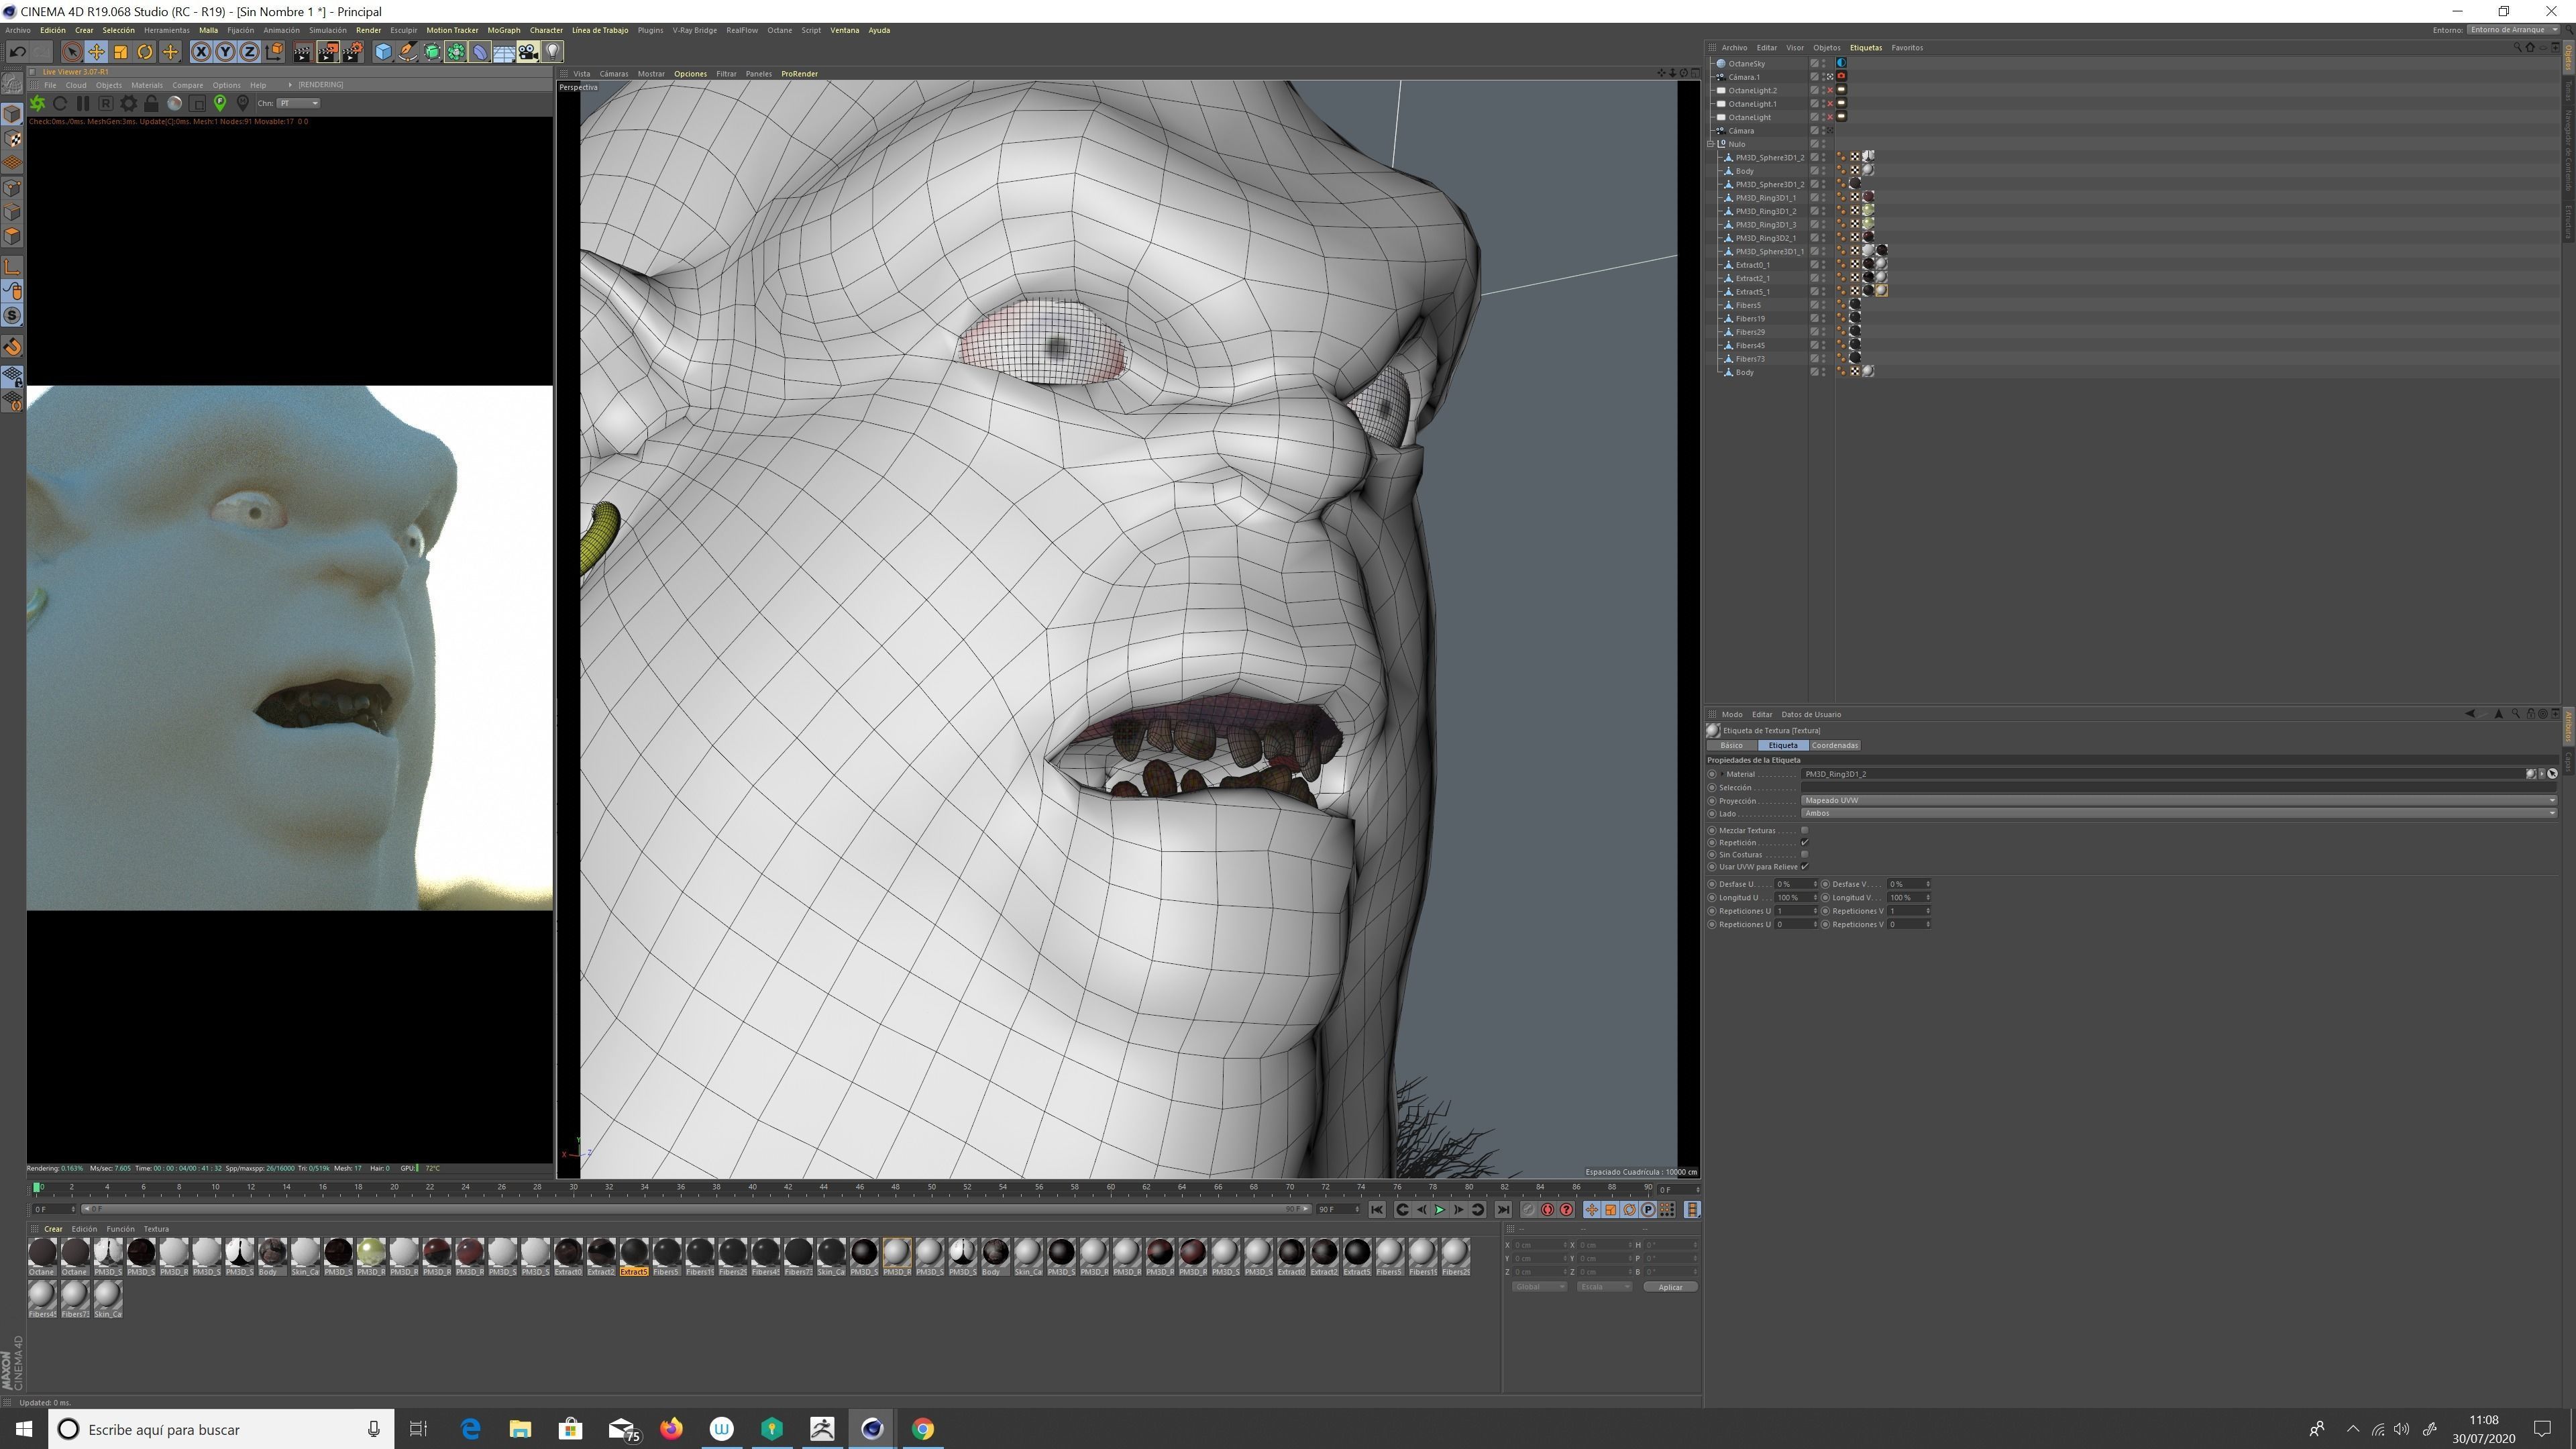Toggle OctaneLight.2 red X enable mark

click(1830, 90)
